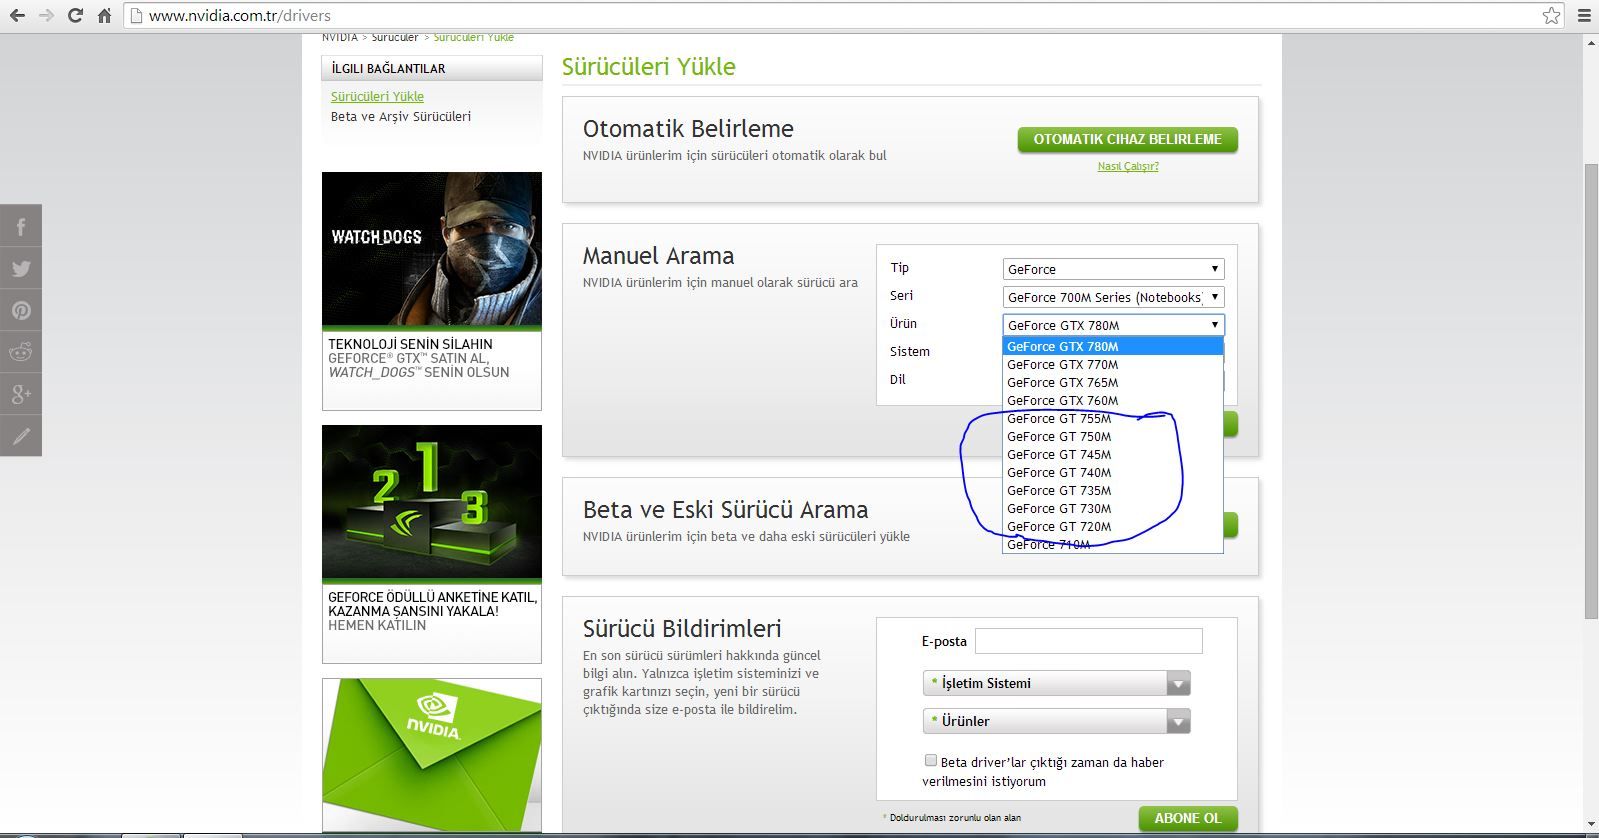Open the NVIDIA green envelope banner
Image resolution: width=1599 pixels, height=838 pixels.
[x=432, y=755]
